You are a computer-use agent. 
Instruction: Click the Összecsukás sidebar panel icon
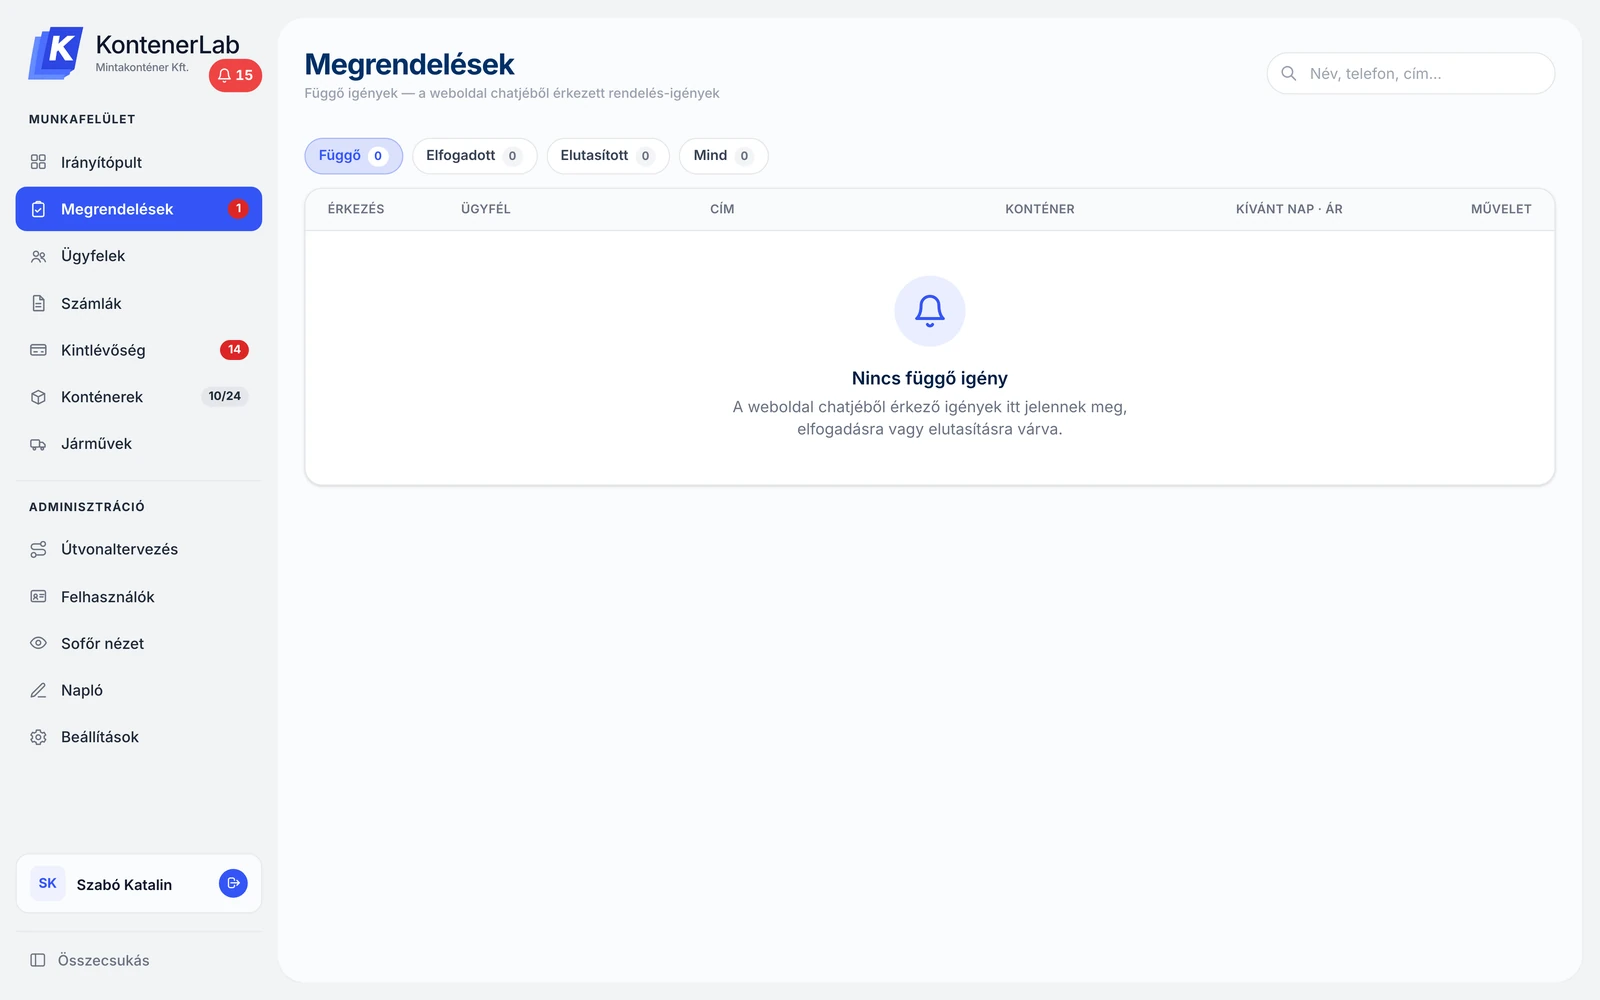coord(38,960)
